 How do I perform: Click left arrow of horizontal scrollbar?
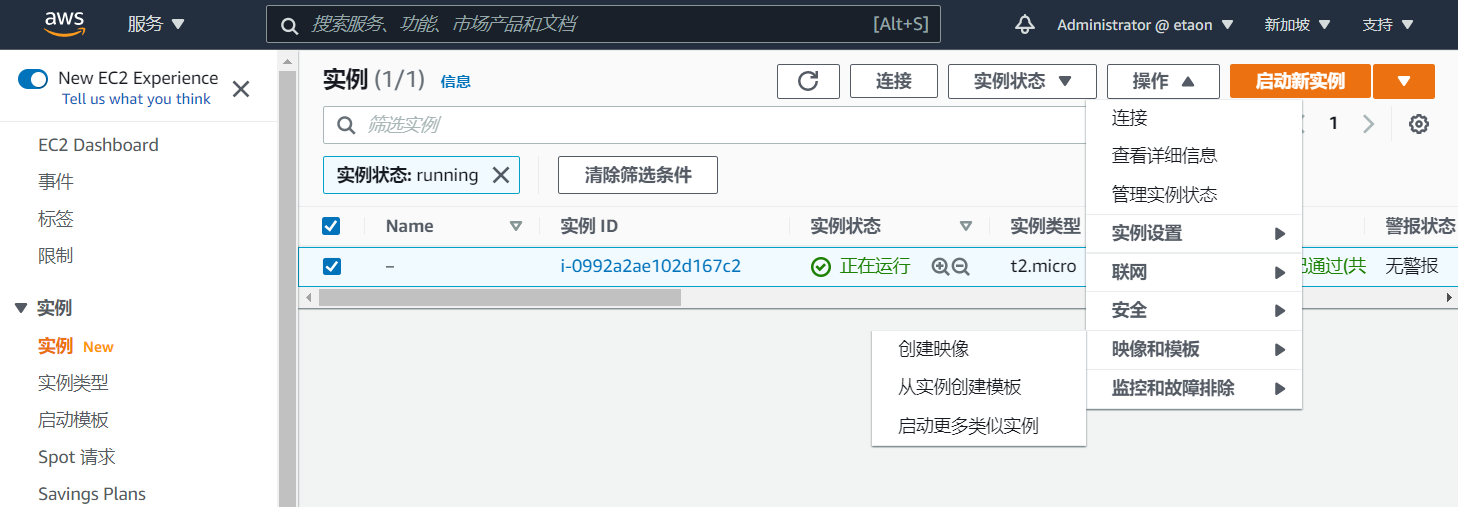(x=308, y=298)
